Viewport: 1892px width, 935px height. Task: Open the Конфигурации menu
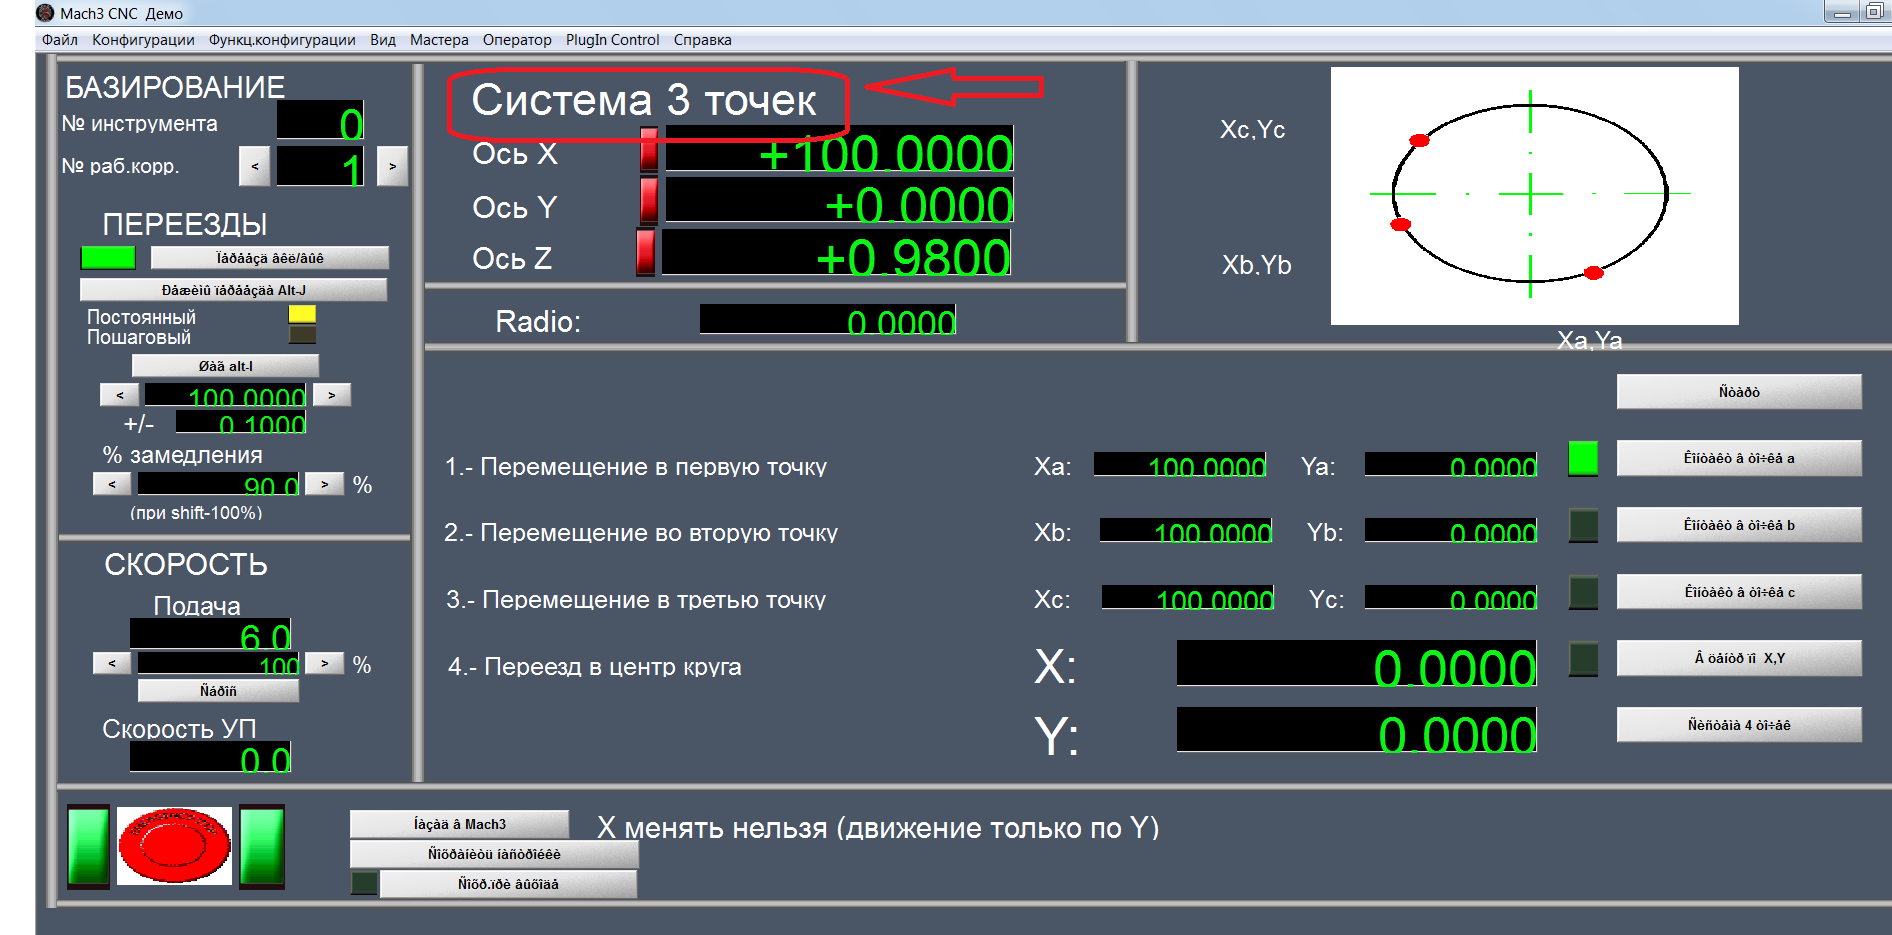[x=143, y=40]
